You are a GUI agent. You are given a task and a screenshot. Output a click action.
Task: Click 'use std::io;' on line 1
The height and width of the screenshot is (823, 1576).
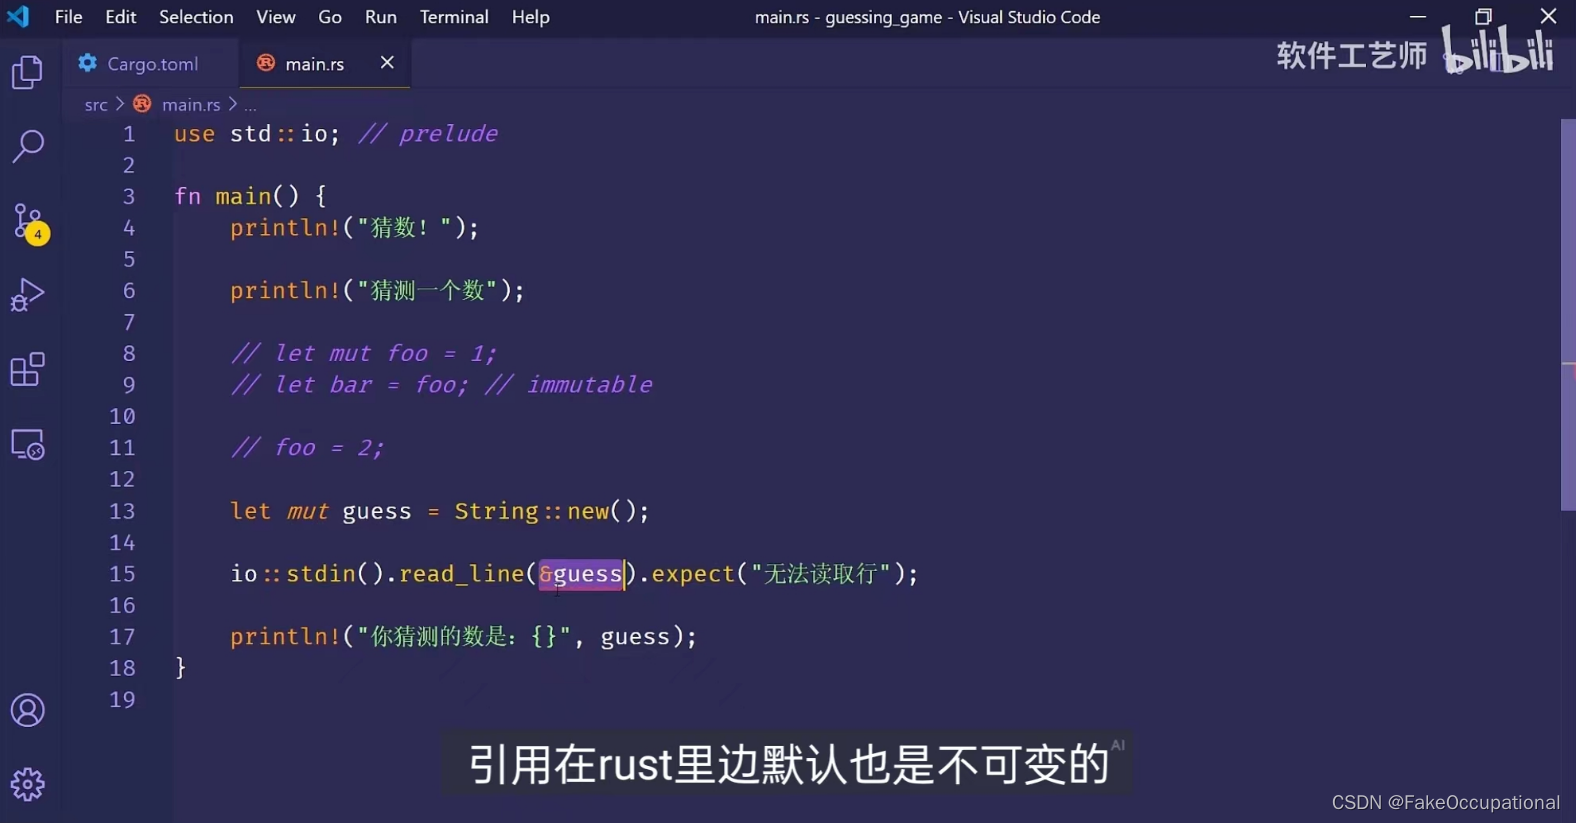click(x=257, y=134)
